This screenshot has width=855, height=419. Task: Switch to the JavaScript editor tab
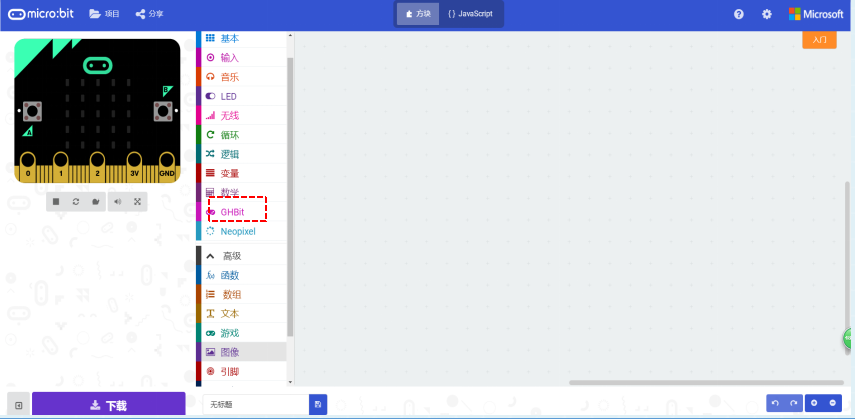[x=470, y=14]
